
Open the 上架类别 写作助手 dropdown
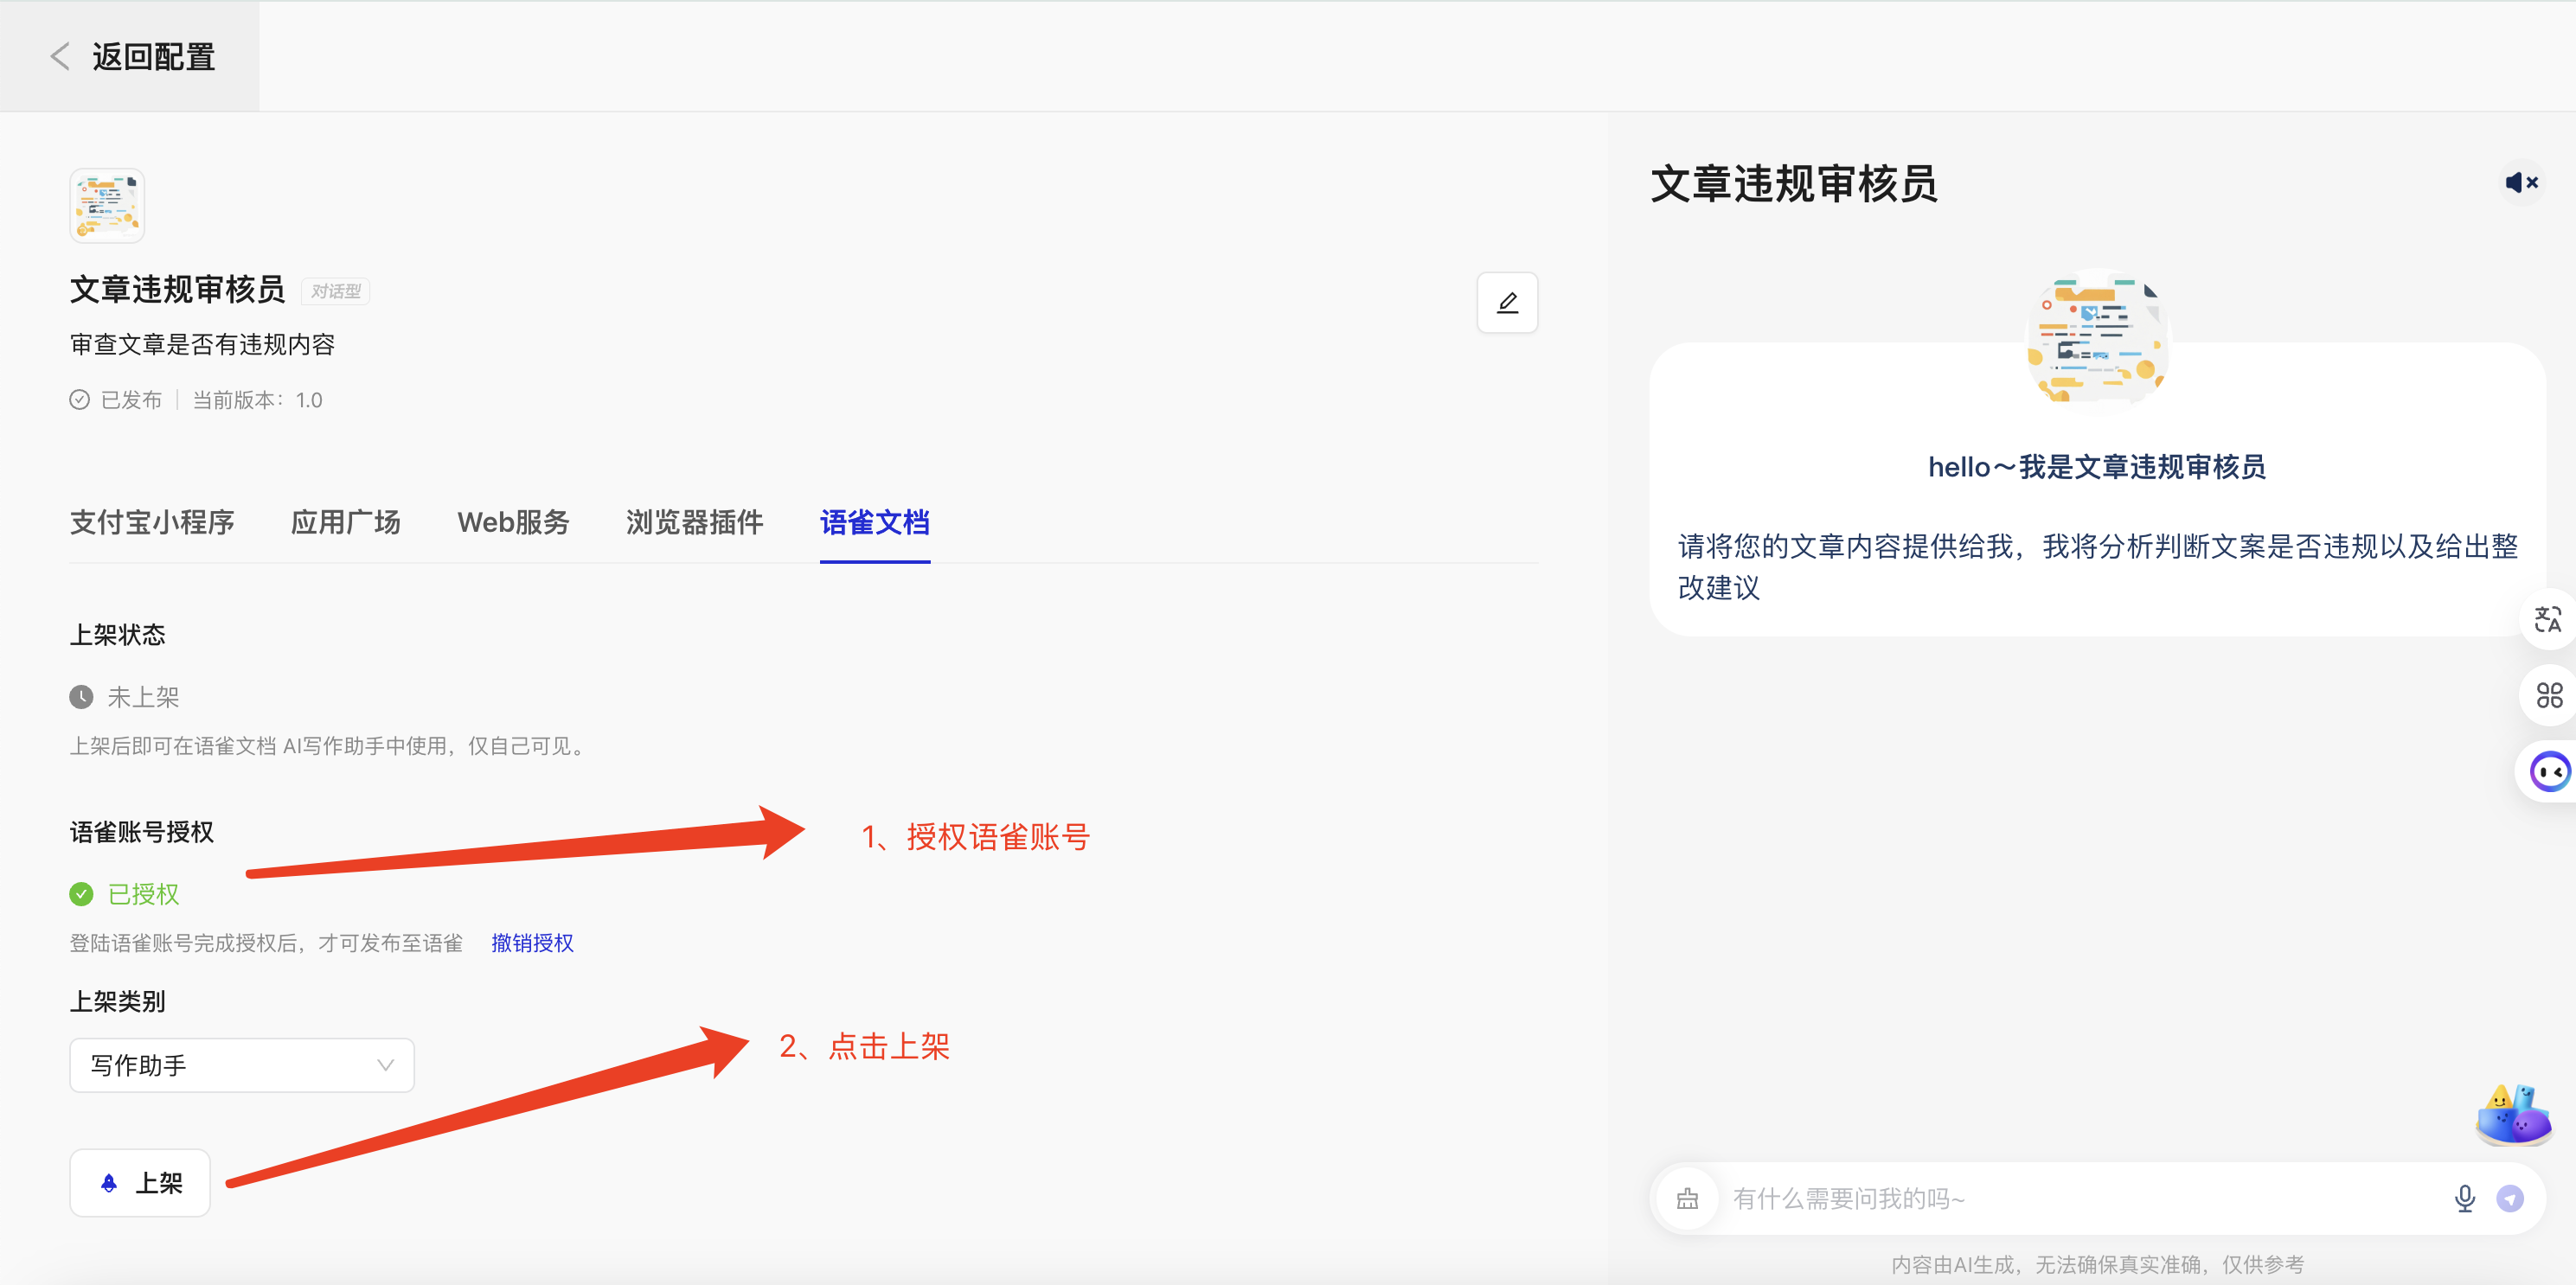(x=241, y=1065)
